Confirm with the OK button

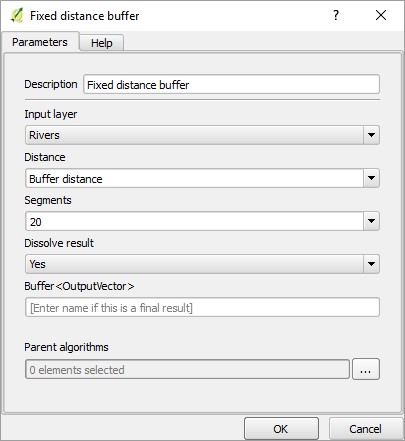tap(281, 429)
